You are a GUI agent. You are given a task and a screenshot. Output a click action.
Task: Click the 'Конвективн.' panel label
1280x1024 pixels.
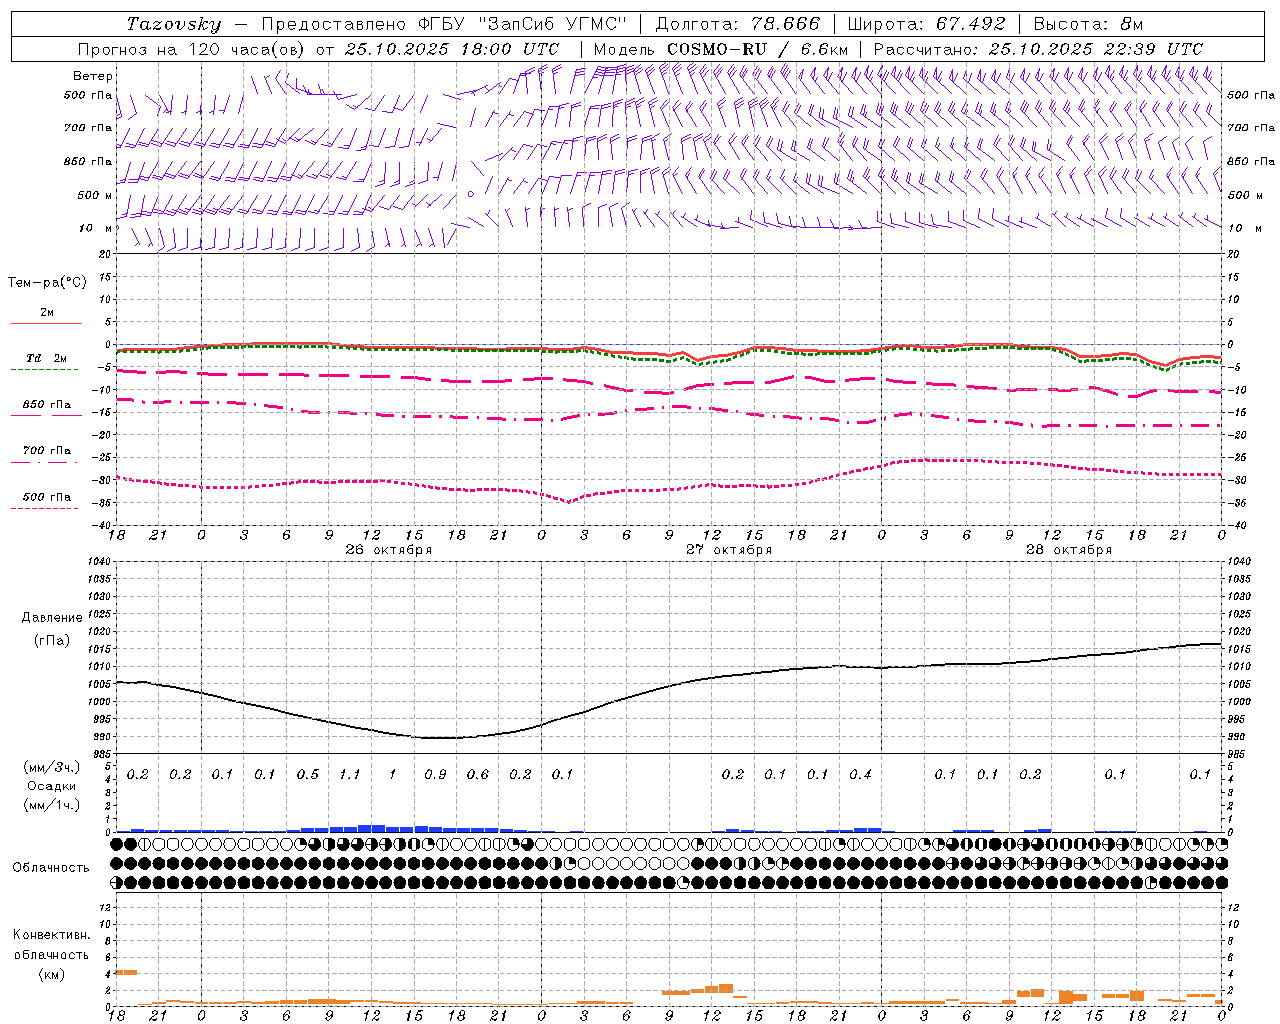[x=52, y=935]
